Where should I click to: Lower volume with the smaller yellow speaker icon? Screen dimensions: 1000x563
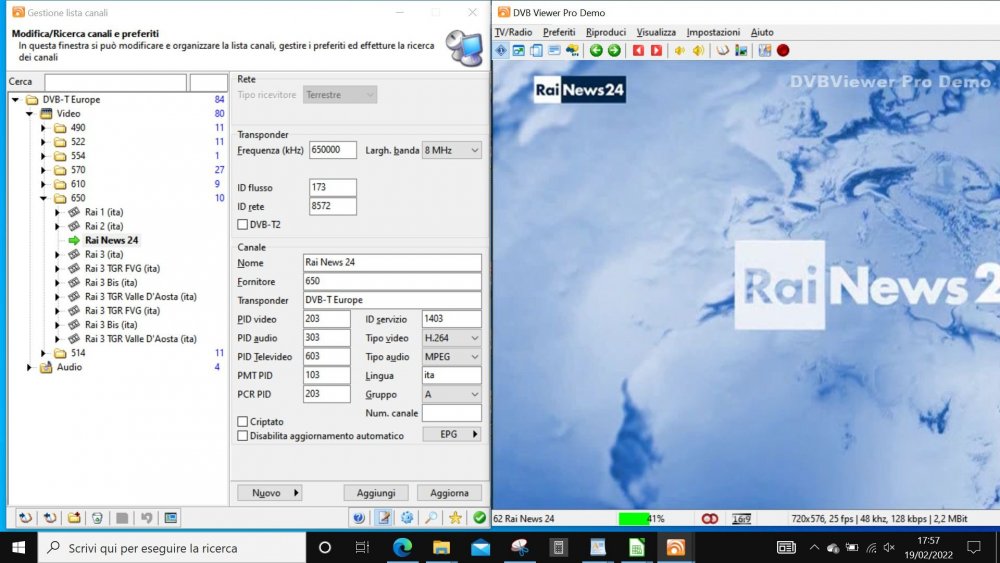[680, 50]
